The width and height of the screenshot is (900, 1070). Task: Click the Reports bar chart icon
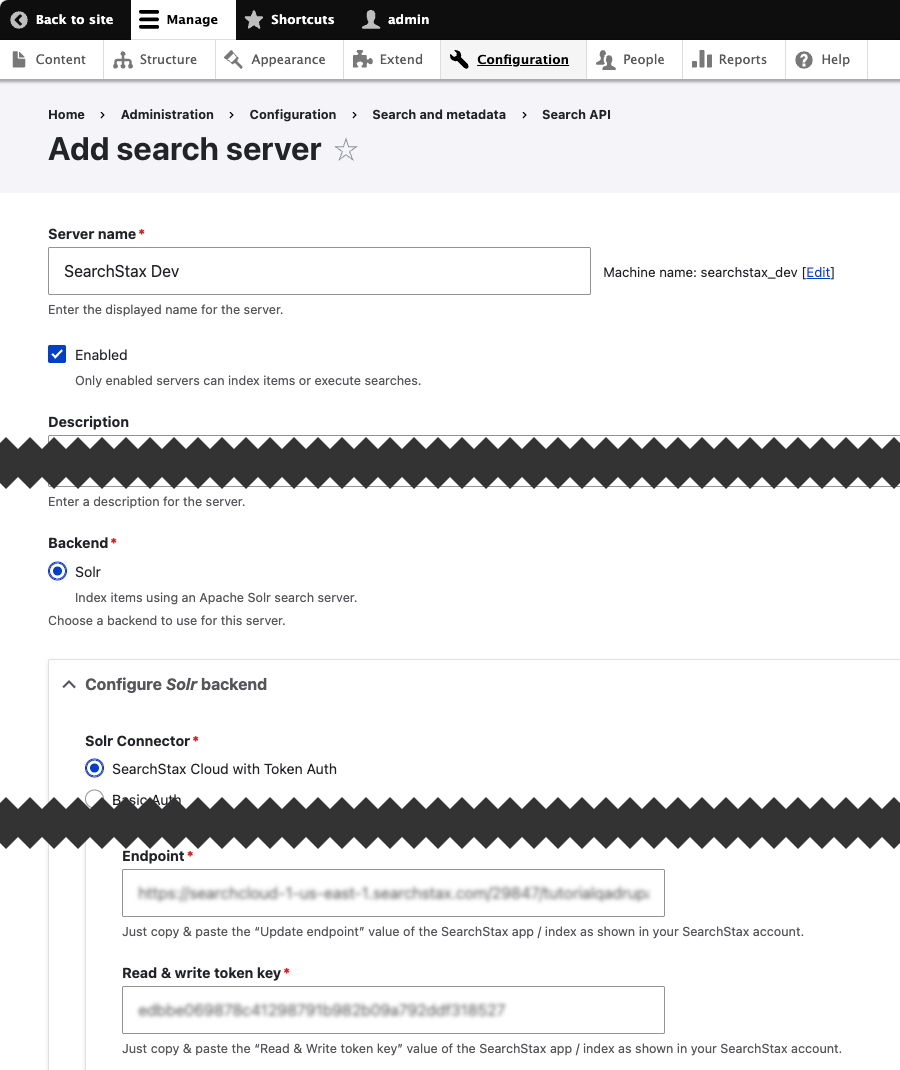point(701,59)
